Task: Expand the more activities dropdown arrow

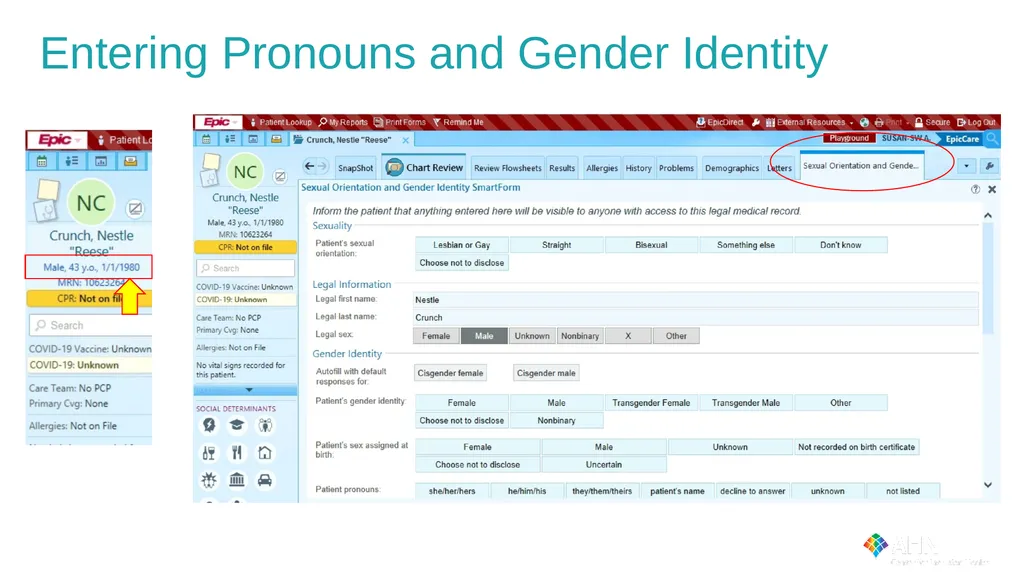Action: click(x=967, y=166)
